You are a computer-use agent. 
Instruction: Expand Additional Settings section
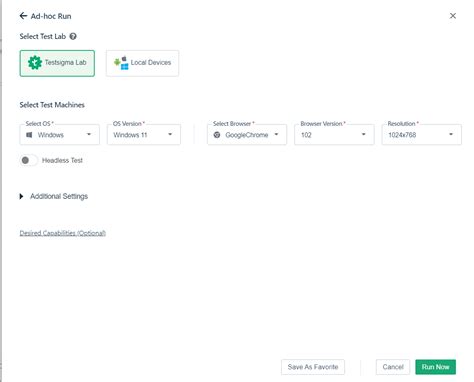54,196
